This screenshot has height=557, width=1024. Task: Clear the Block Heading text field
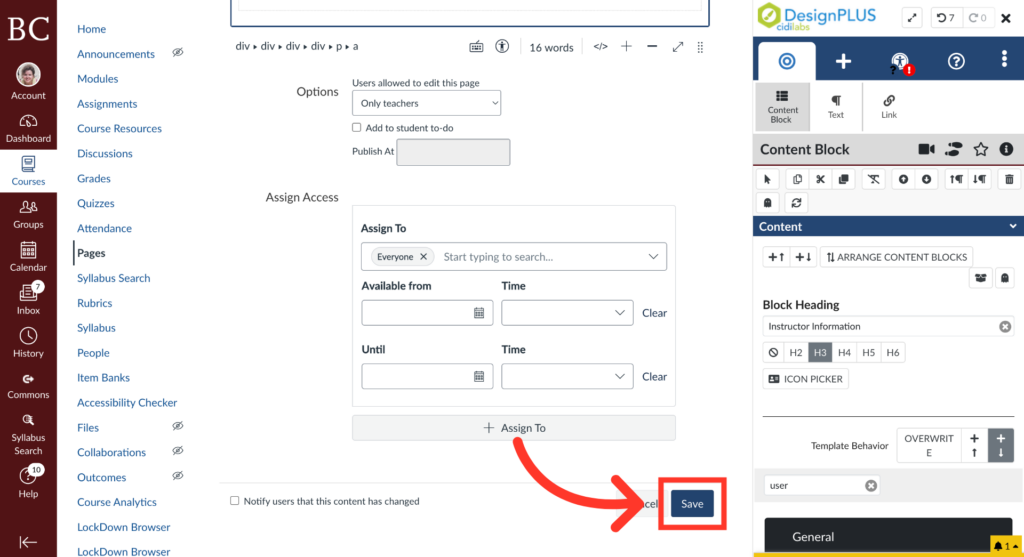(x=1004, y=326)
